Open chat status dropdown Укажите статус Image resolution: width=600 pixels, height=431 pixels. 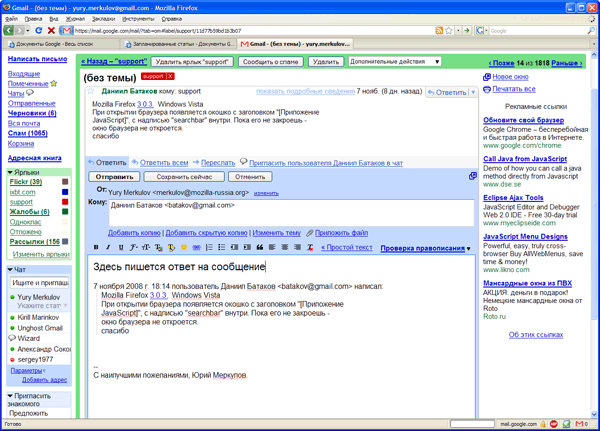pyautogui.click(x=65, y=305)
